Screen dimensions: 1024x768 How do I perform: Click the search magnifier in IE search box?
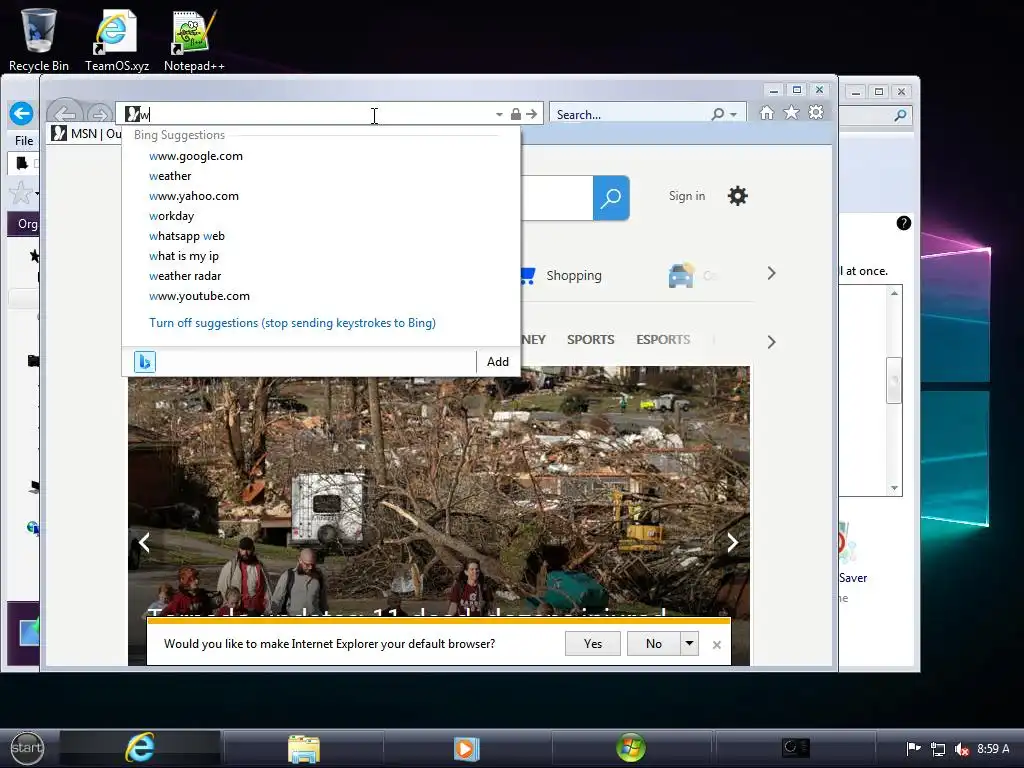(718, 114)
